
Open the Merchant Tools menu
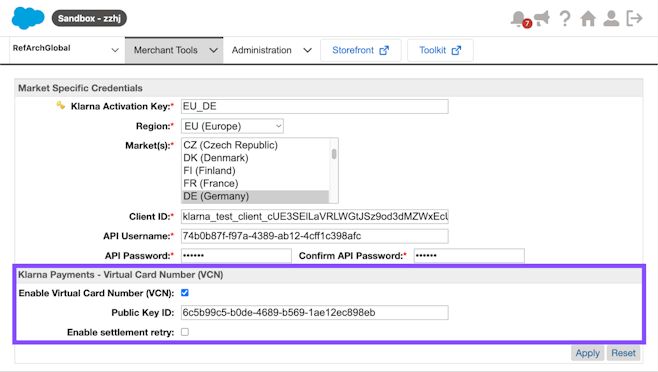(174, 50)
